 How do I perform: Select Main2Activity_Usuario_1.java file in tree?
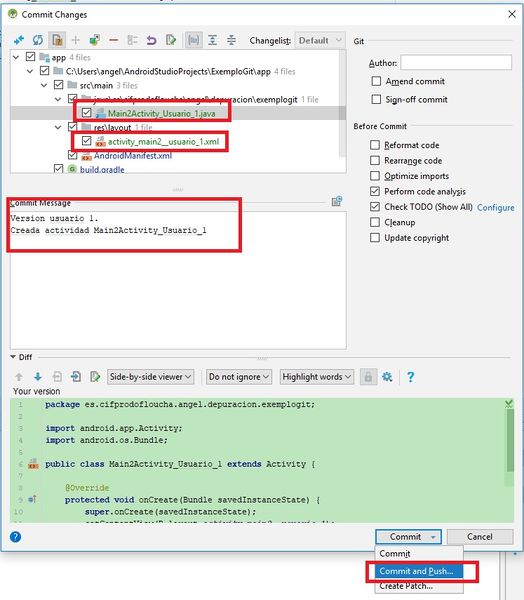[161, 113]
